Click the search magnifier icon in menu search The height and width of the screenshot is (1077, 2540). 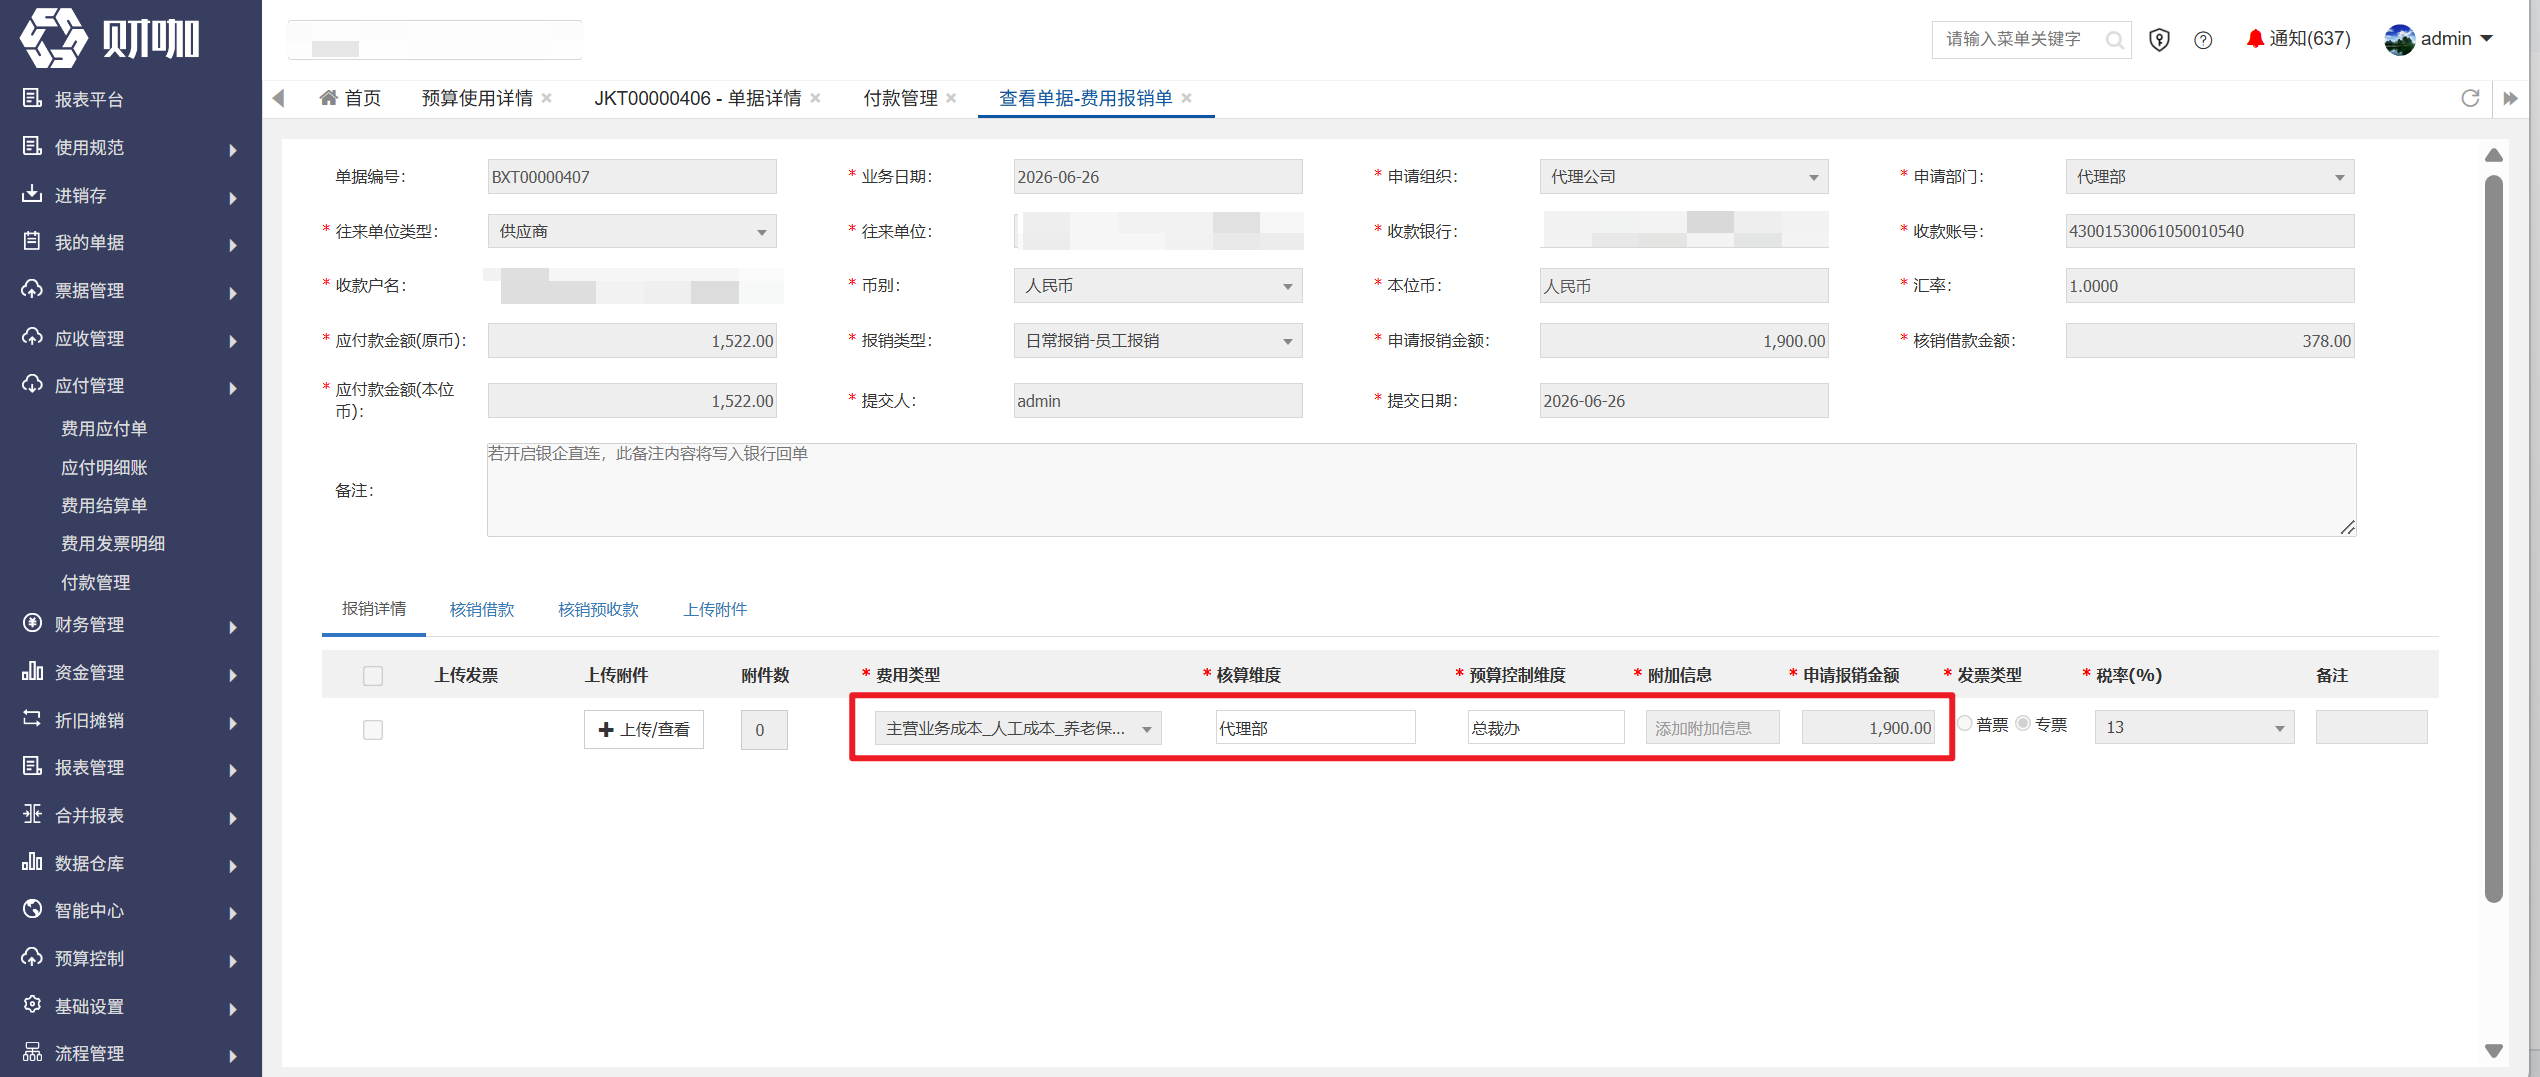(x=2115, y=40)
